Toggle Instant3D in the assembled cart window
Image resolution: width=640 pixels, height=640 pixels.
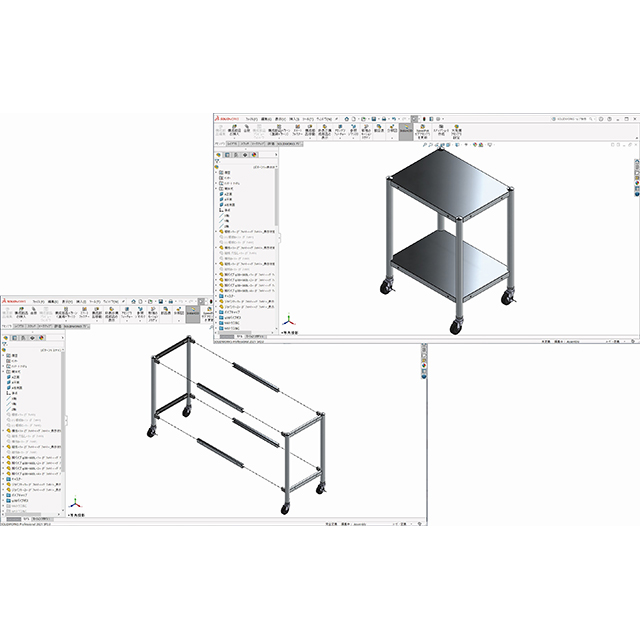(406, 132)
